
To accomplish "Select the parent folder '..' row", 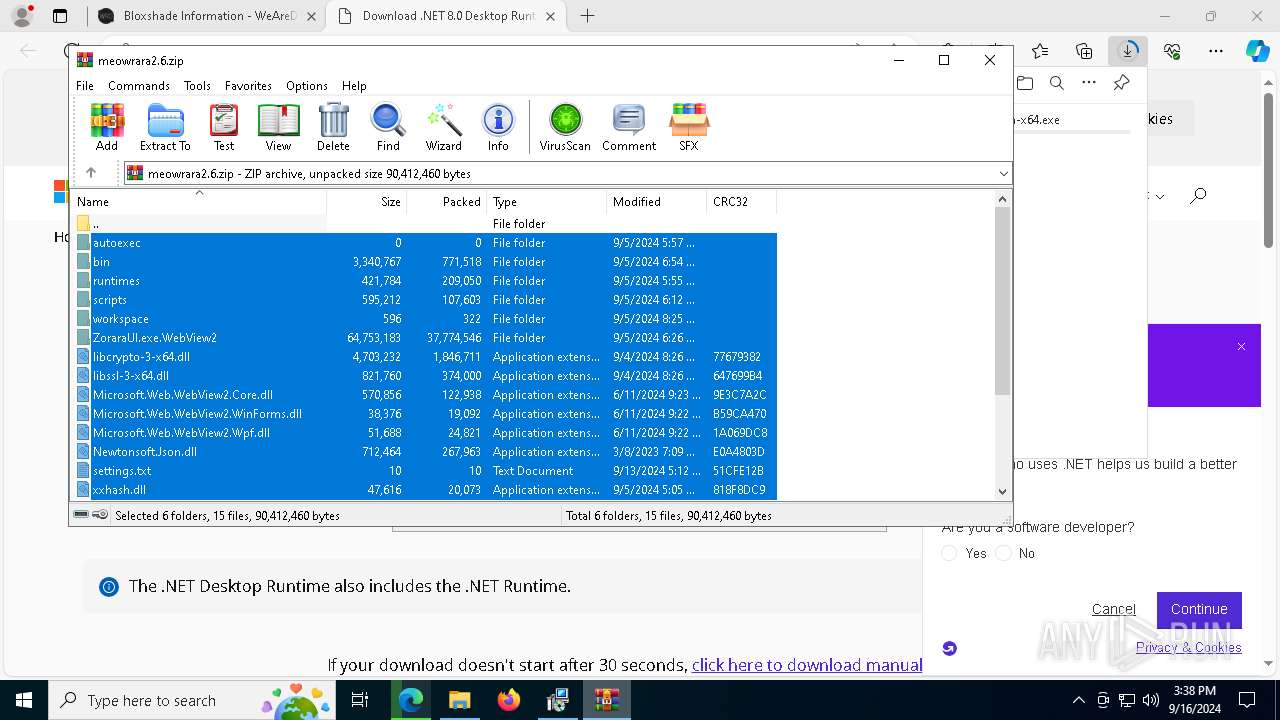I will click(424, 224).
